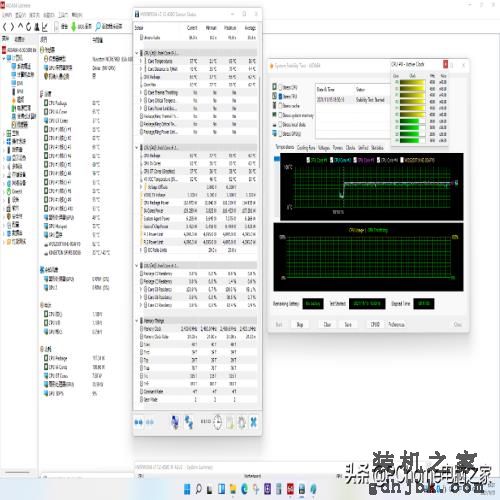Click the Close button in Stability Test
500x500 pixels.
(x=458, y=324)
